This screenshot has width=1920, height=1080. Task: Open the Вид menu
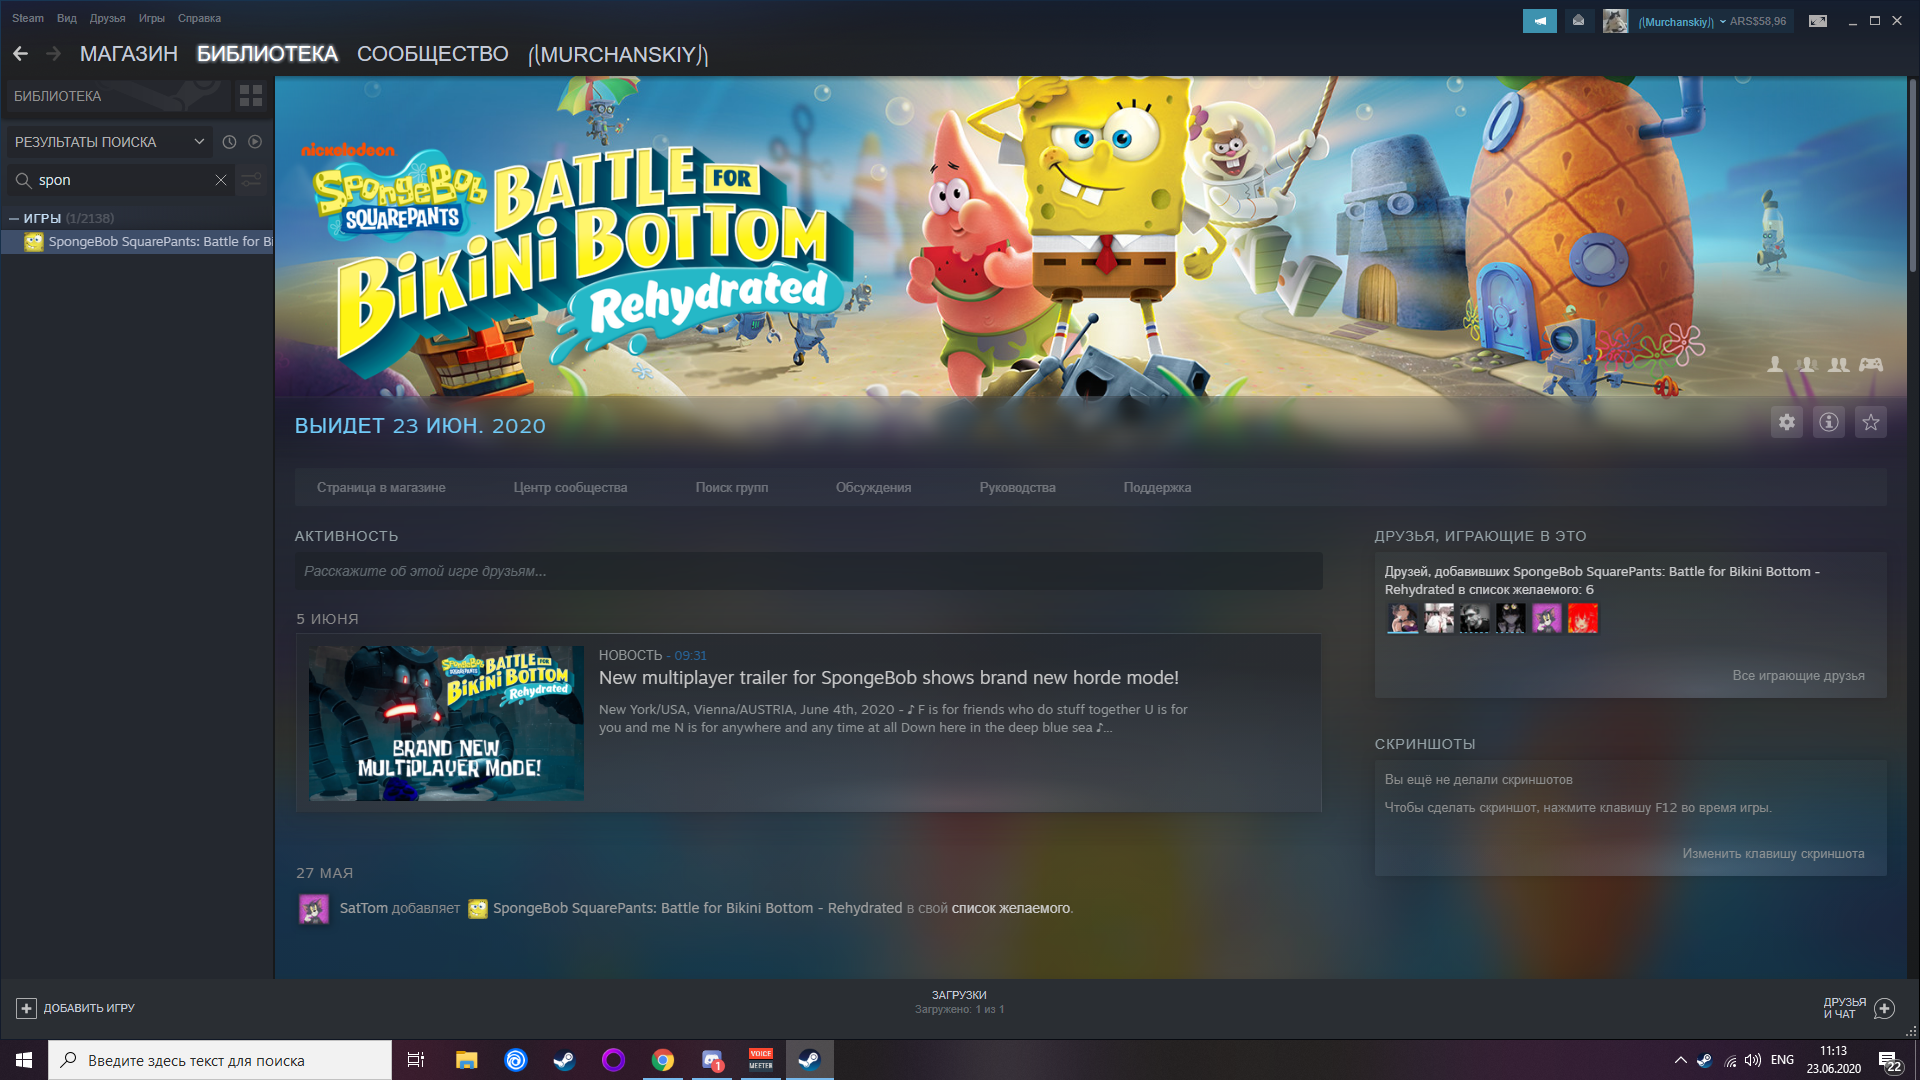click(67, 18)
